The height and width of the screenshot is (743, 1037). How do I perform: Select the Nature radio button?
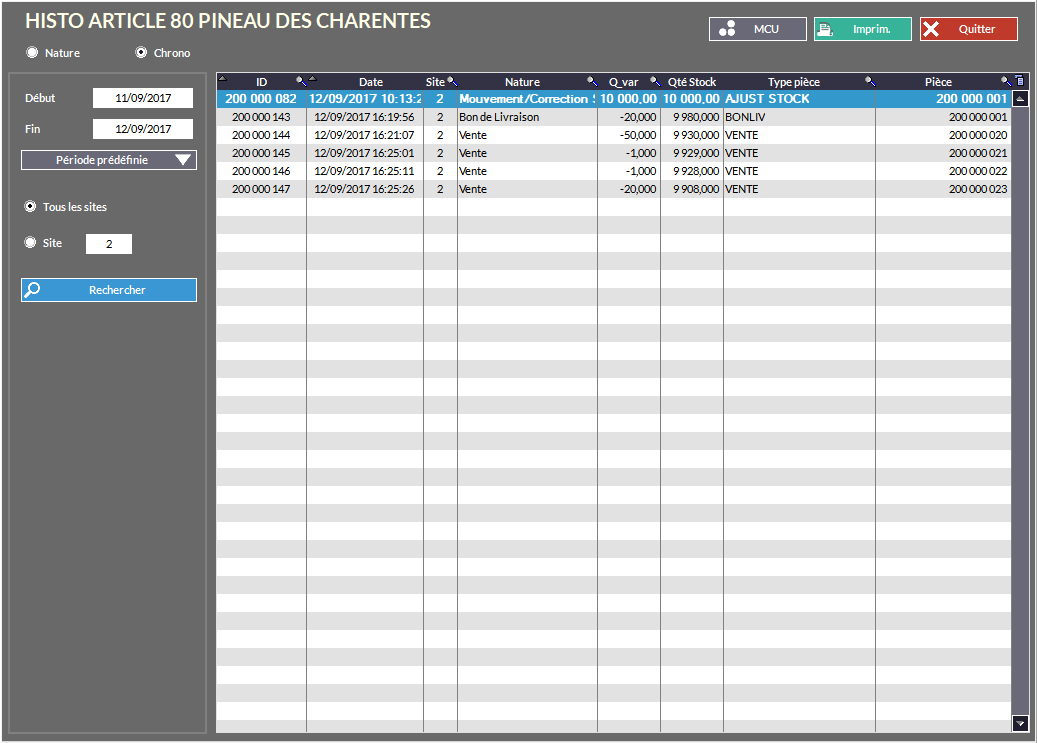pos(32,52)
